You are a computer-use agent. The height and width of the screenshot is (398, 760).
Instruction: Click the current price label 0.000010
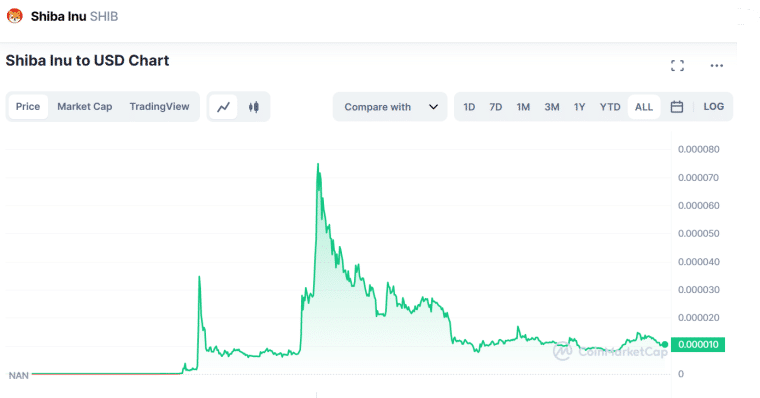(698, 345)
